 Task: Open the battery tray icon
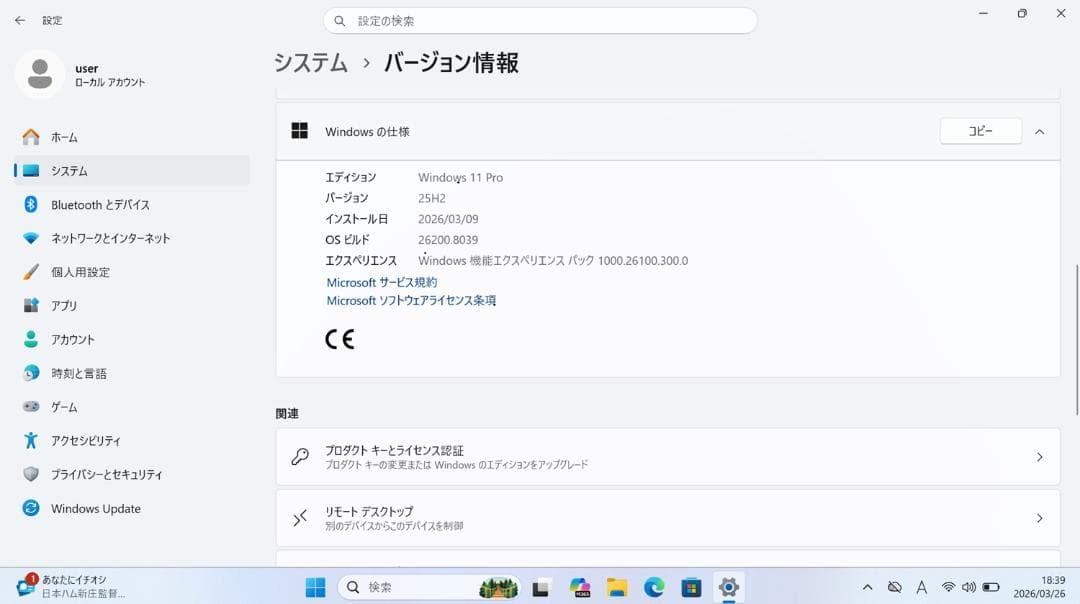[990, 587]
